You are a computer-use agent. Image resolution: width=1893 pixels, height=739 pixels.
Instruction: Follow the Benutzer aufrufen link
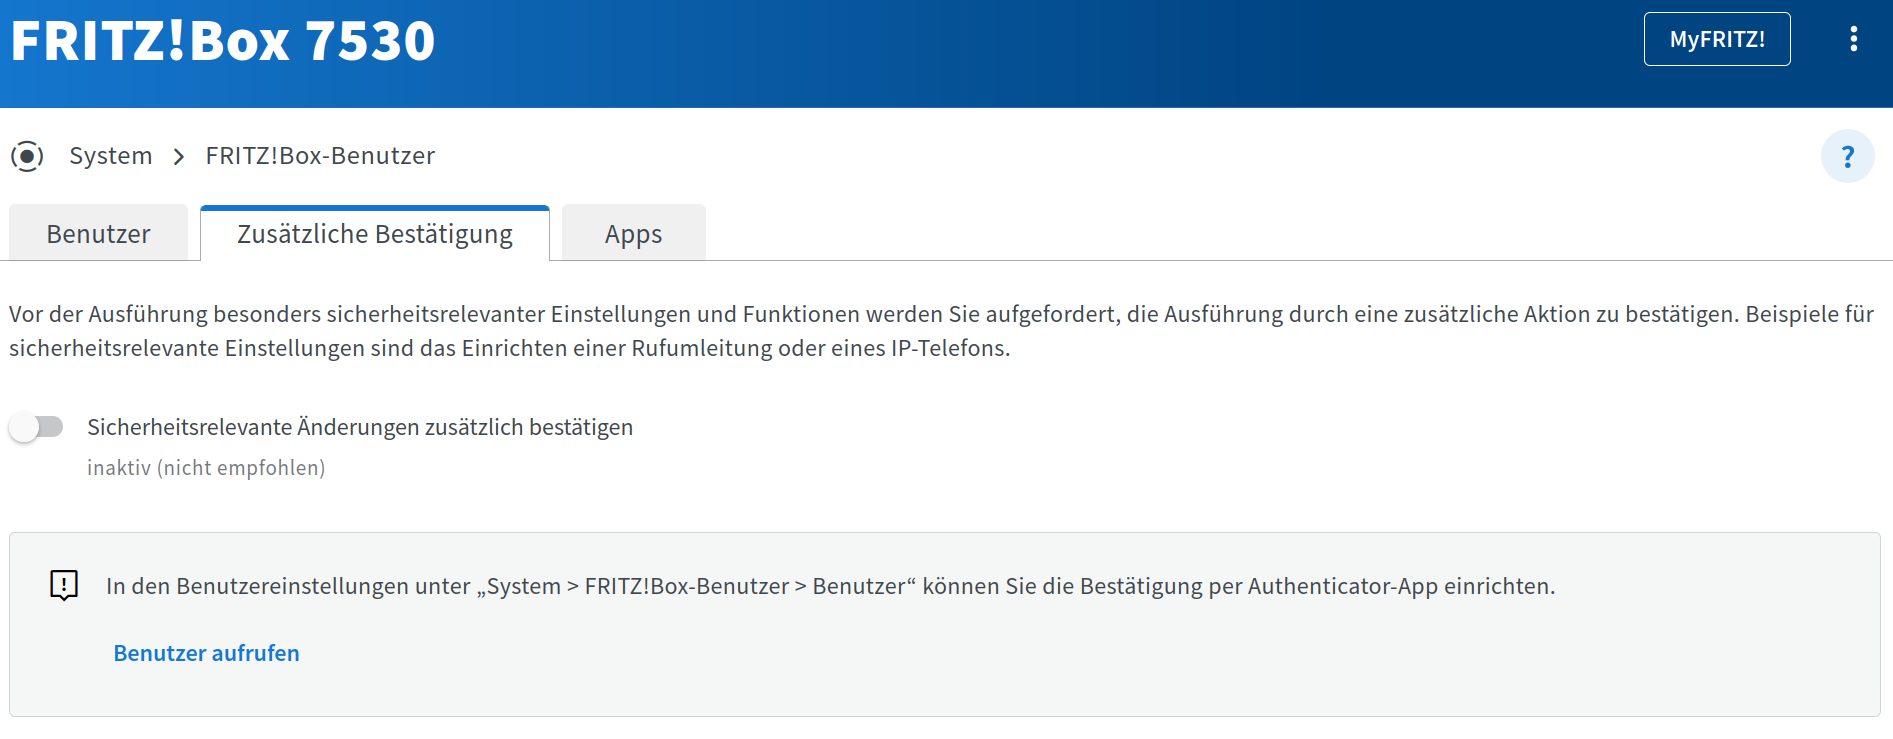206,653
